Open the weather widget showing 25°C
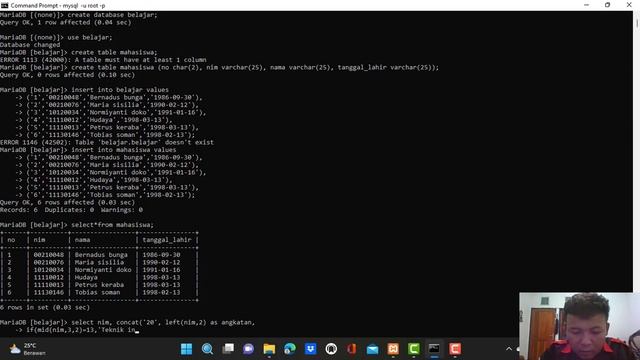640x360 pixels. [28, 349]
